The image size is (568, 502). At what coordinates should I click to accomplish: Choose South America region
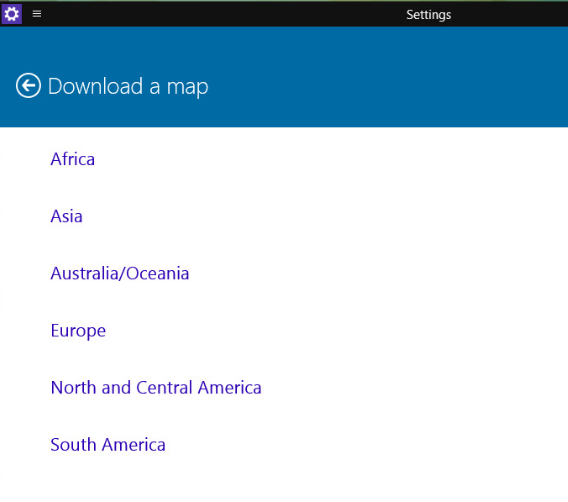pos(108,445)
